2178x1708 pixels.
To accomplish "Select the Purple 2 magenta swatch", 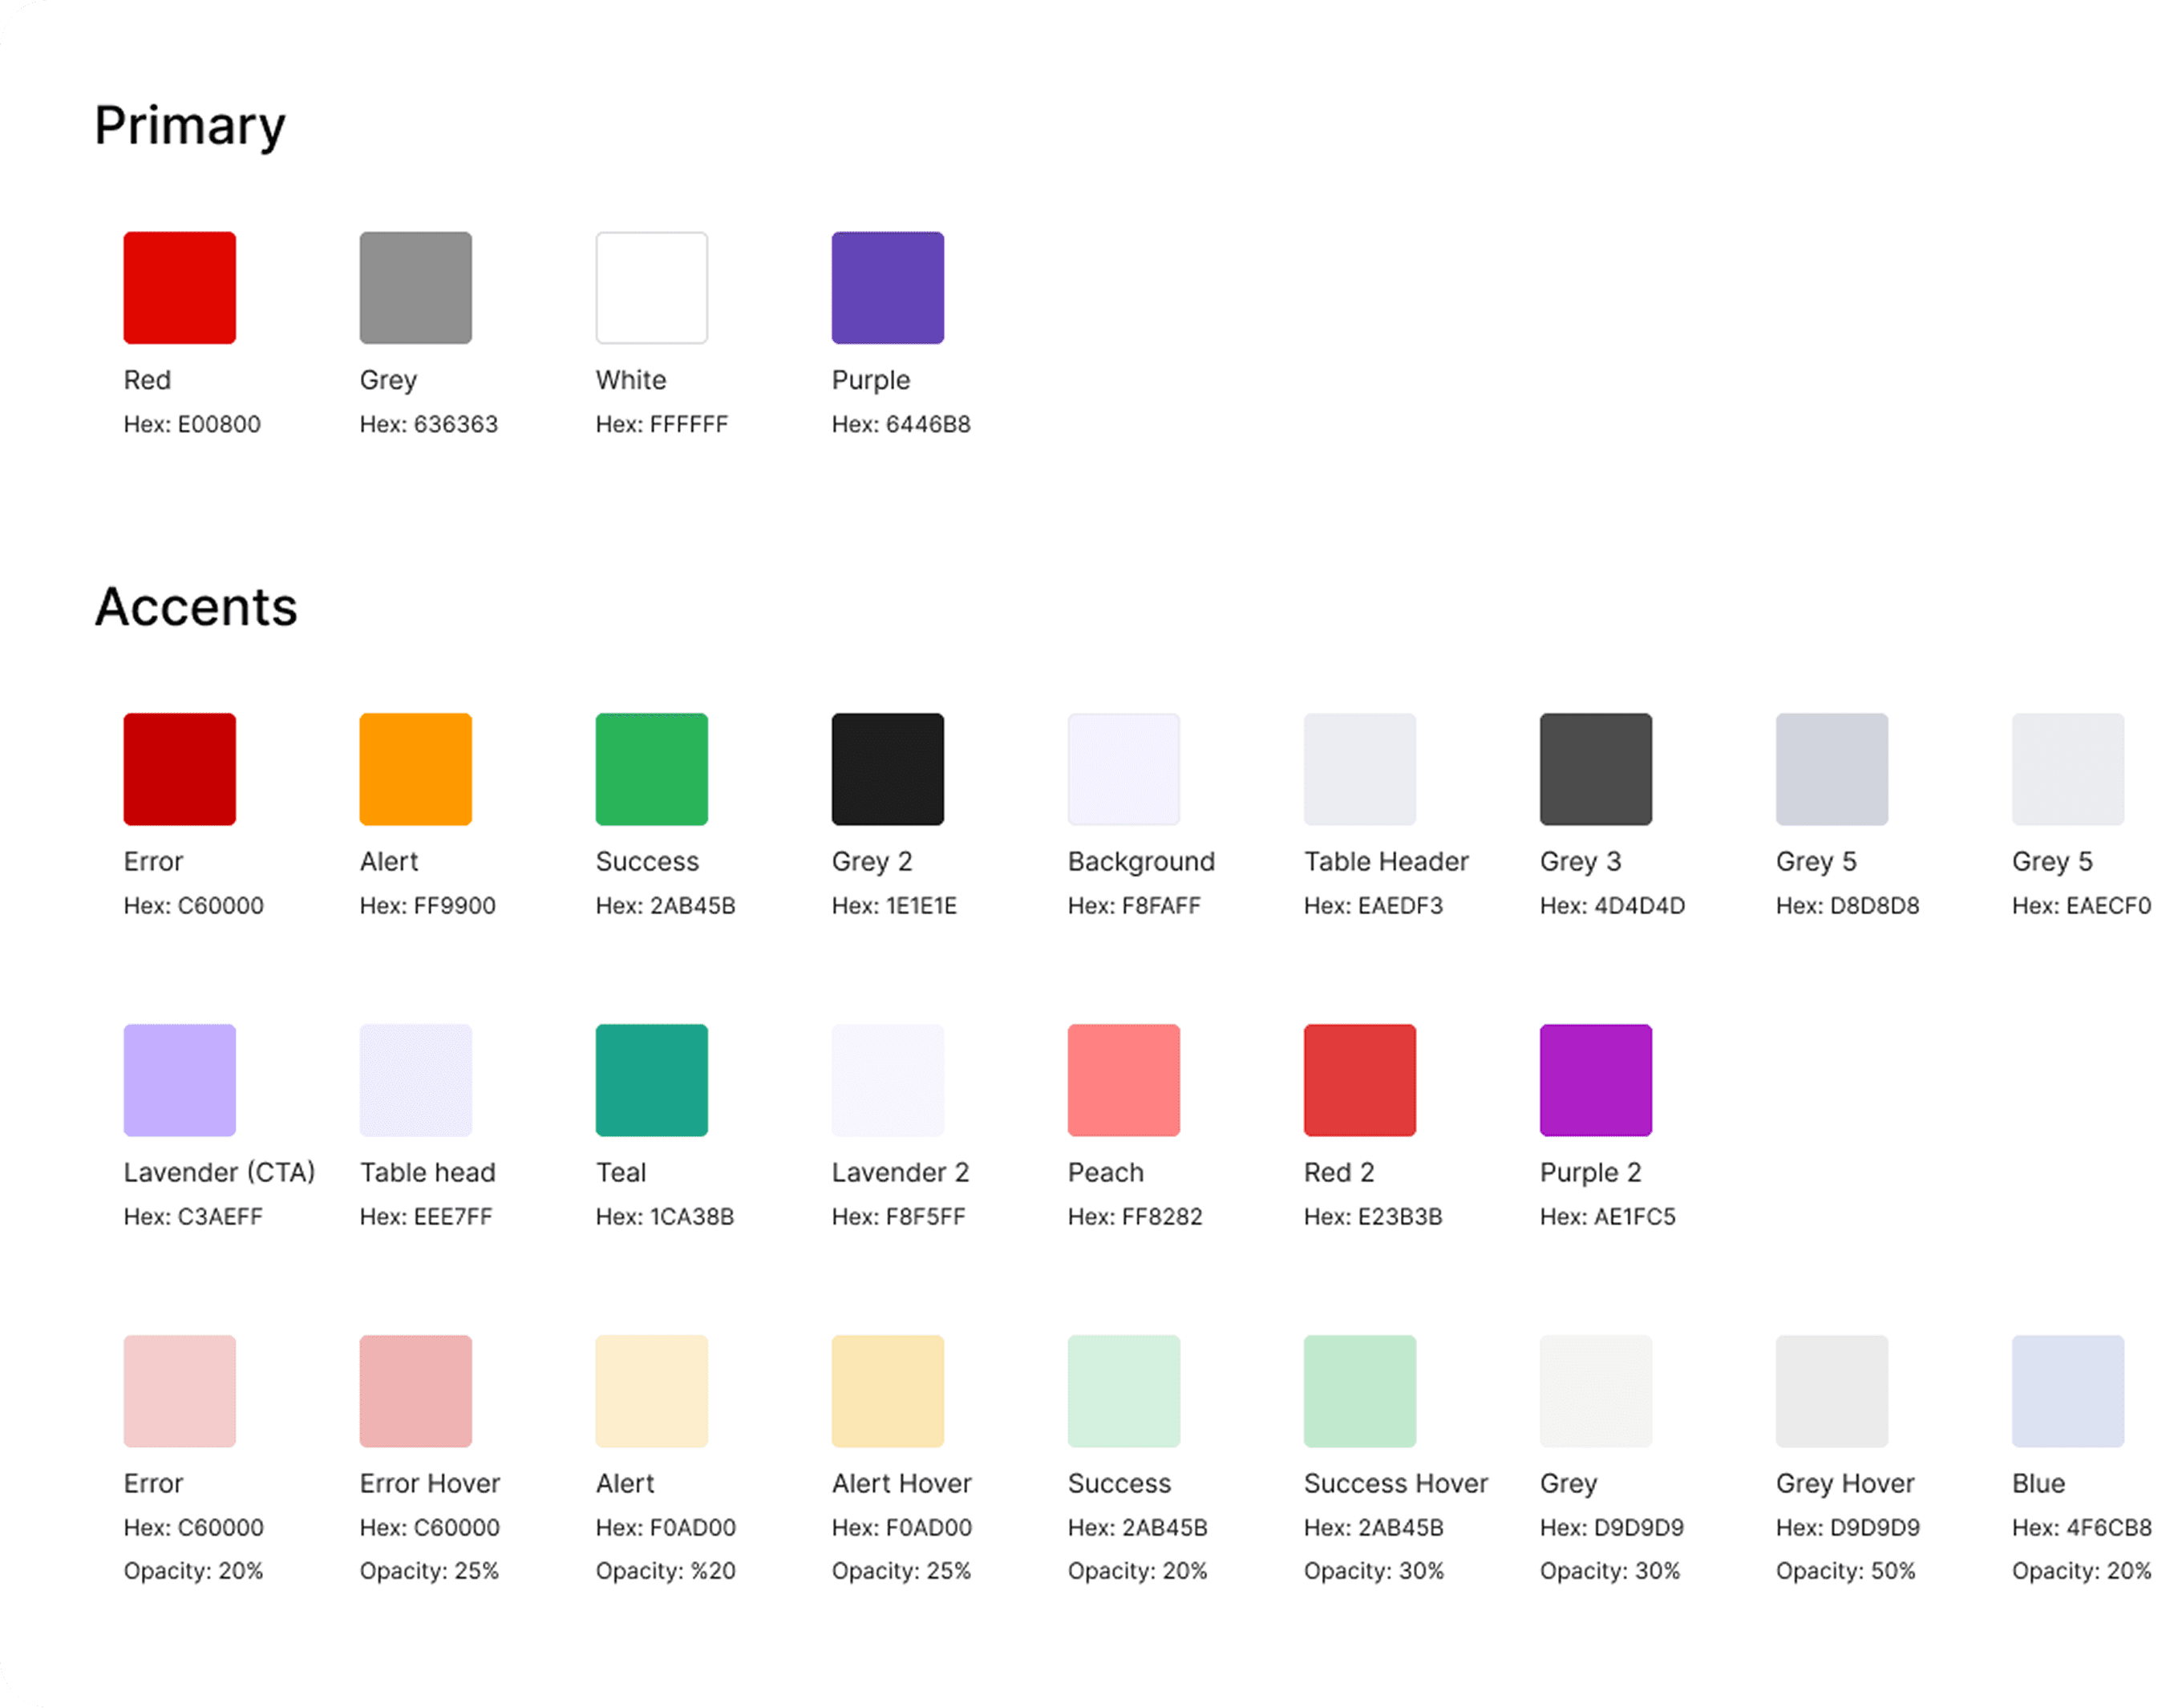I will 1595,1080.
